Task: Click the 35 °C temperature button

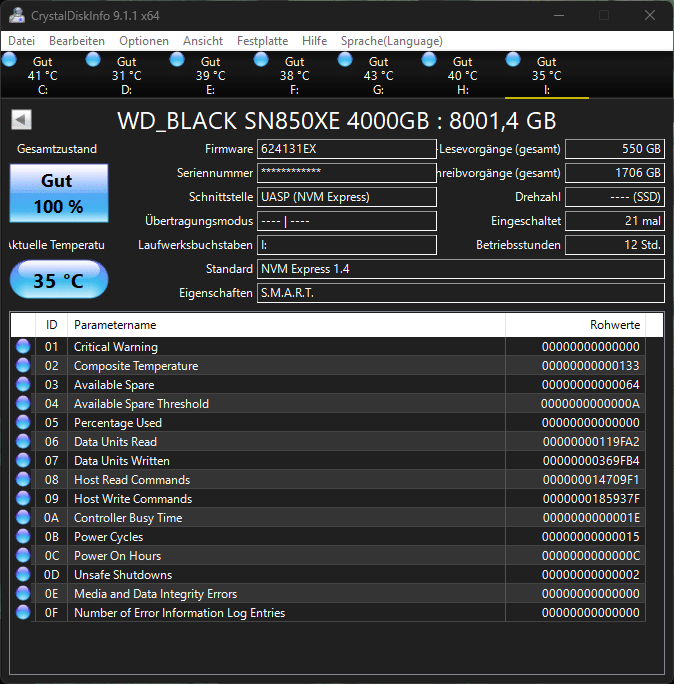Action: [58, 281]
